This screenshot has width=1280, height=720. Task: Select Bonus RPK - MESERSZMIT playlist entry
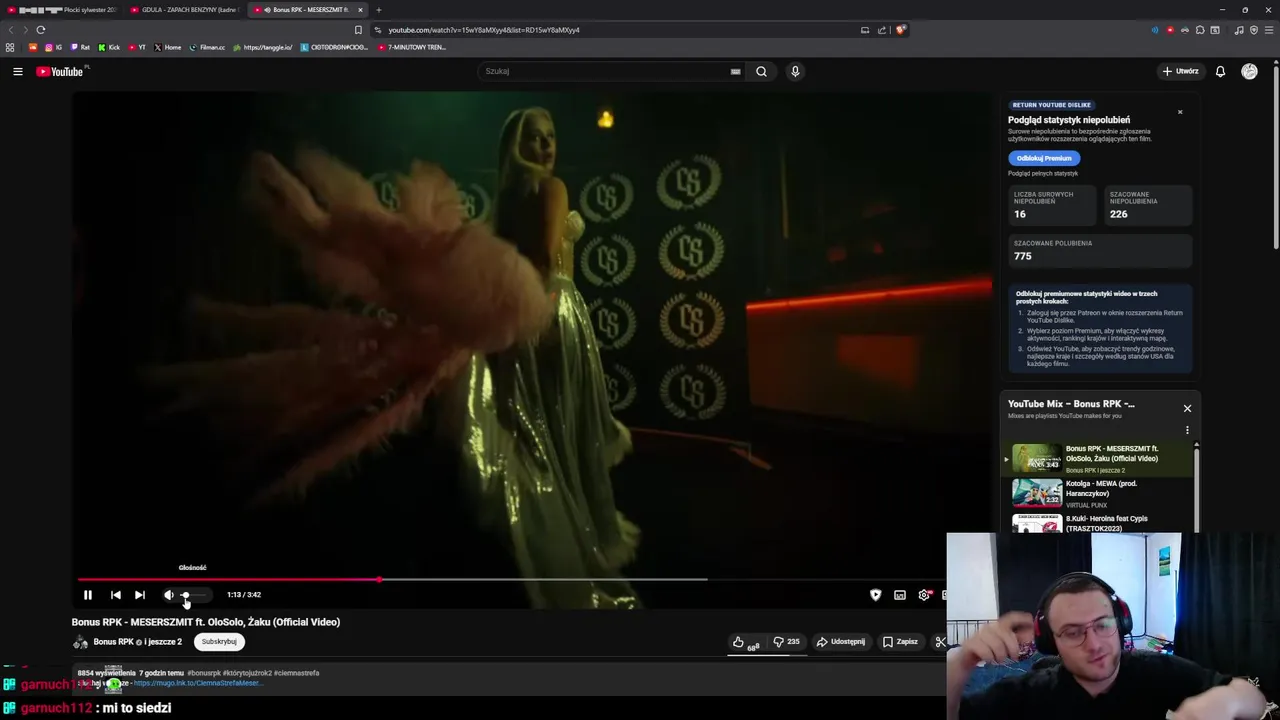[1100, 459]
